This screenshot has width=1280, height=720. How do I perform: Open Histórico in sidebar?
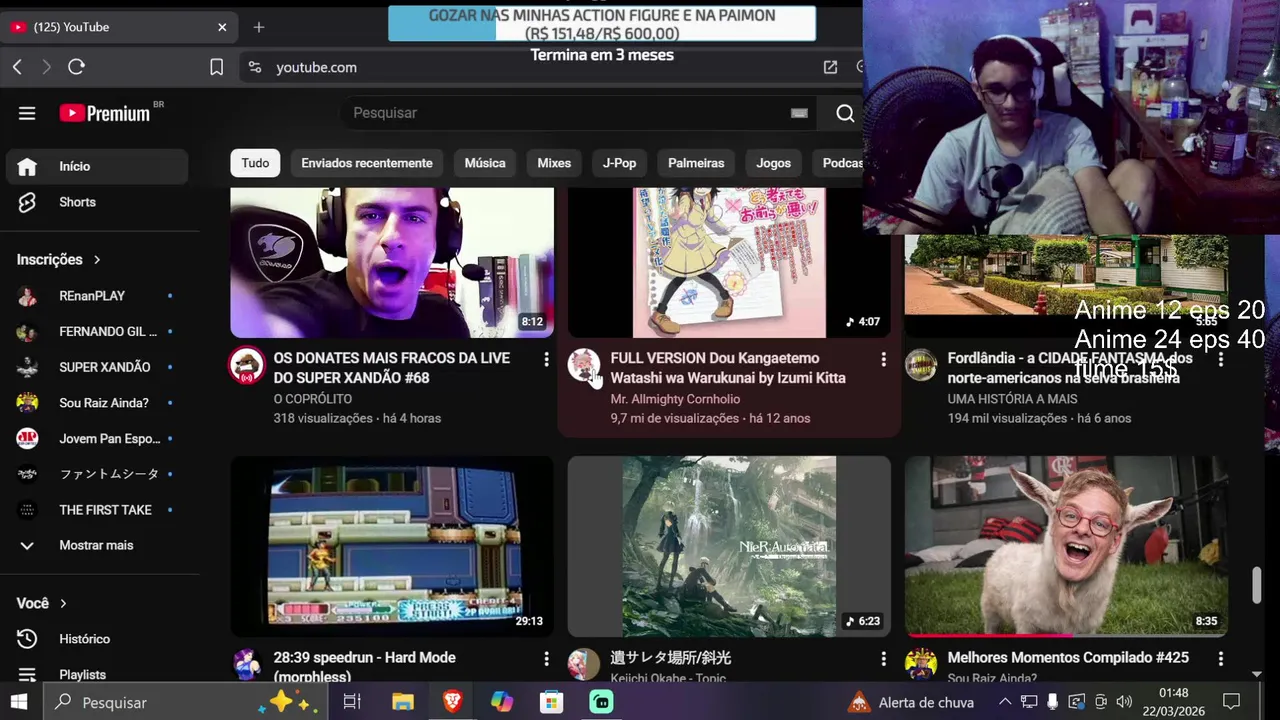tap(97, 639)
